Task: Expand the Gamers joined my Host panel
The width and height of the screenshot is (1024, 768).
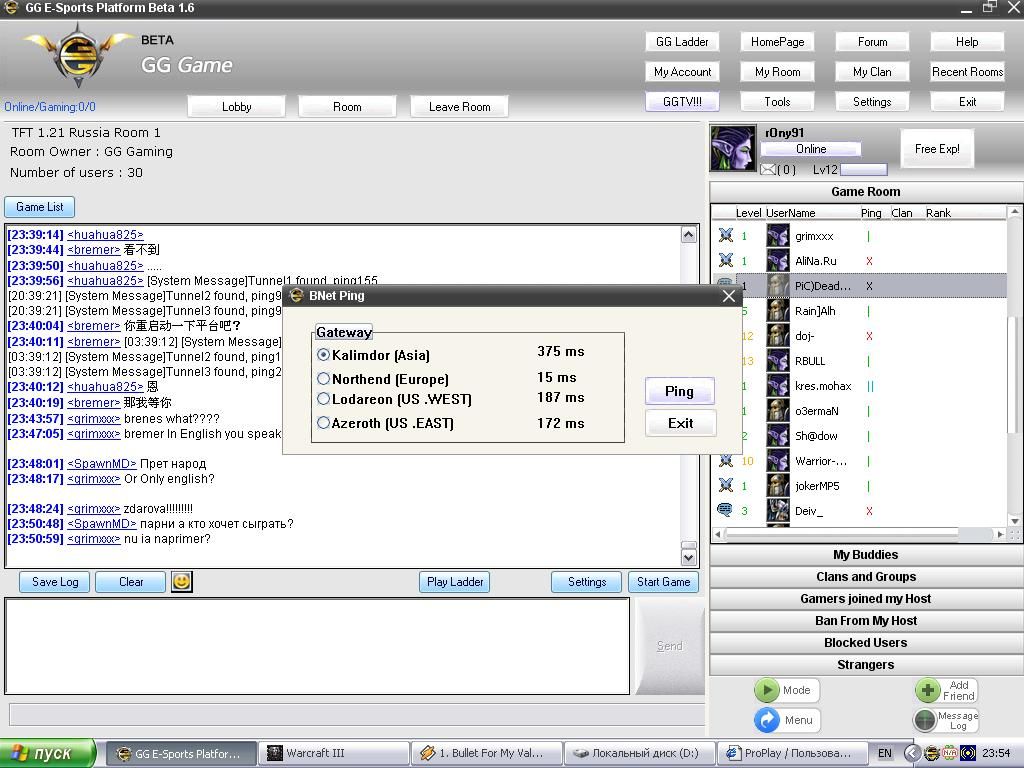Action: 866,599
